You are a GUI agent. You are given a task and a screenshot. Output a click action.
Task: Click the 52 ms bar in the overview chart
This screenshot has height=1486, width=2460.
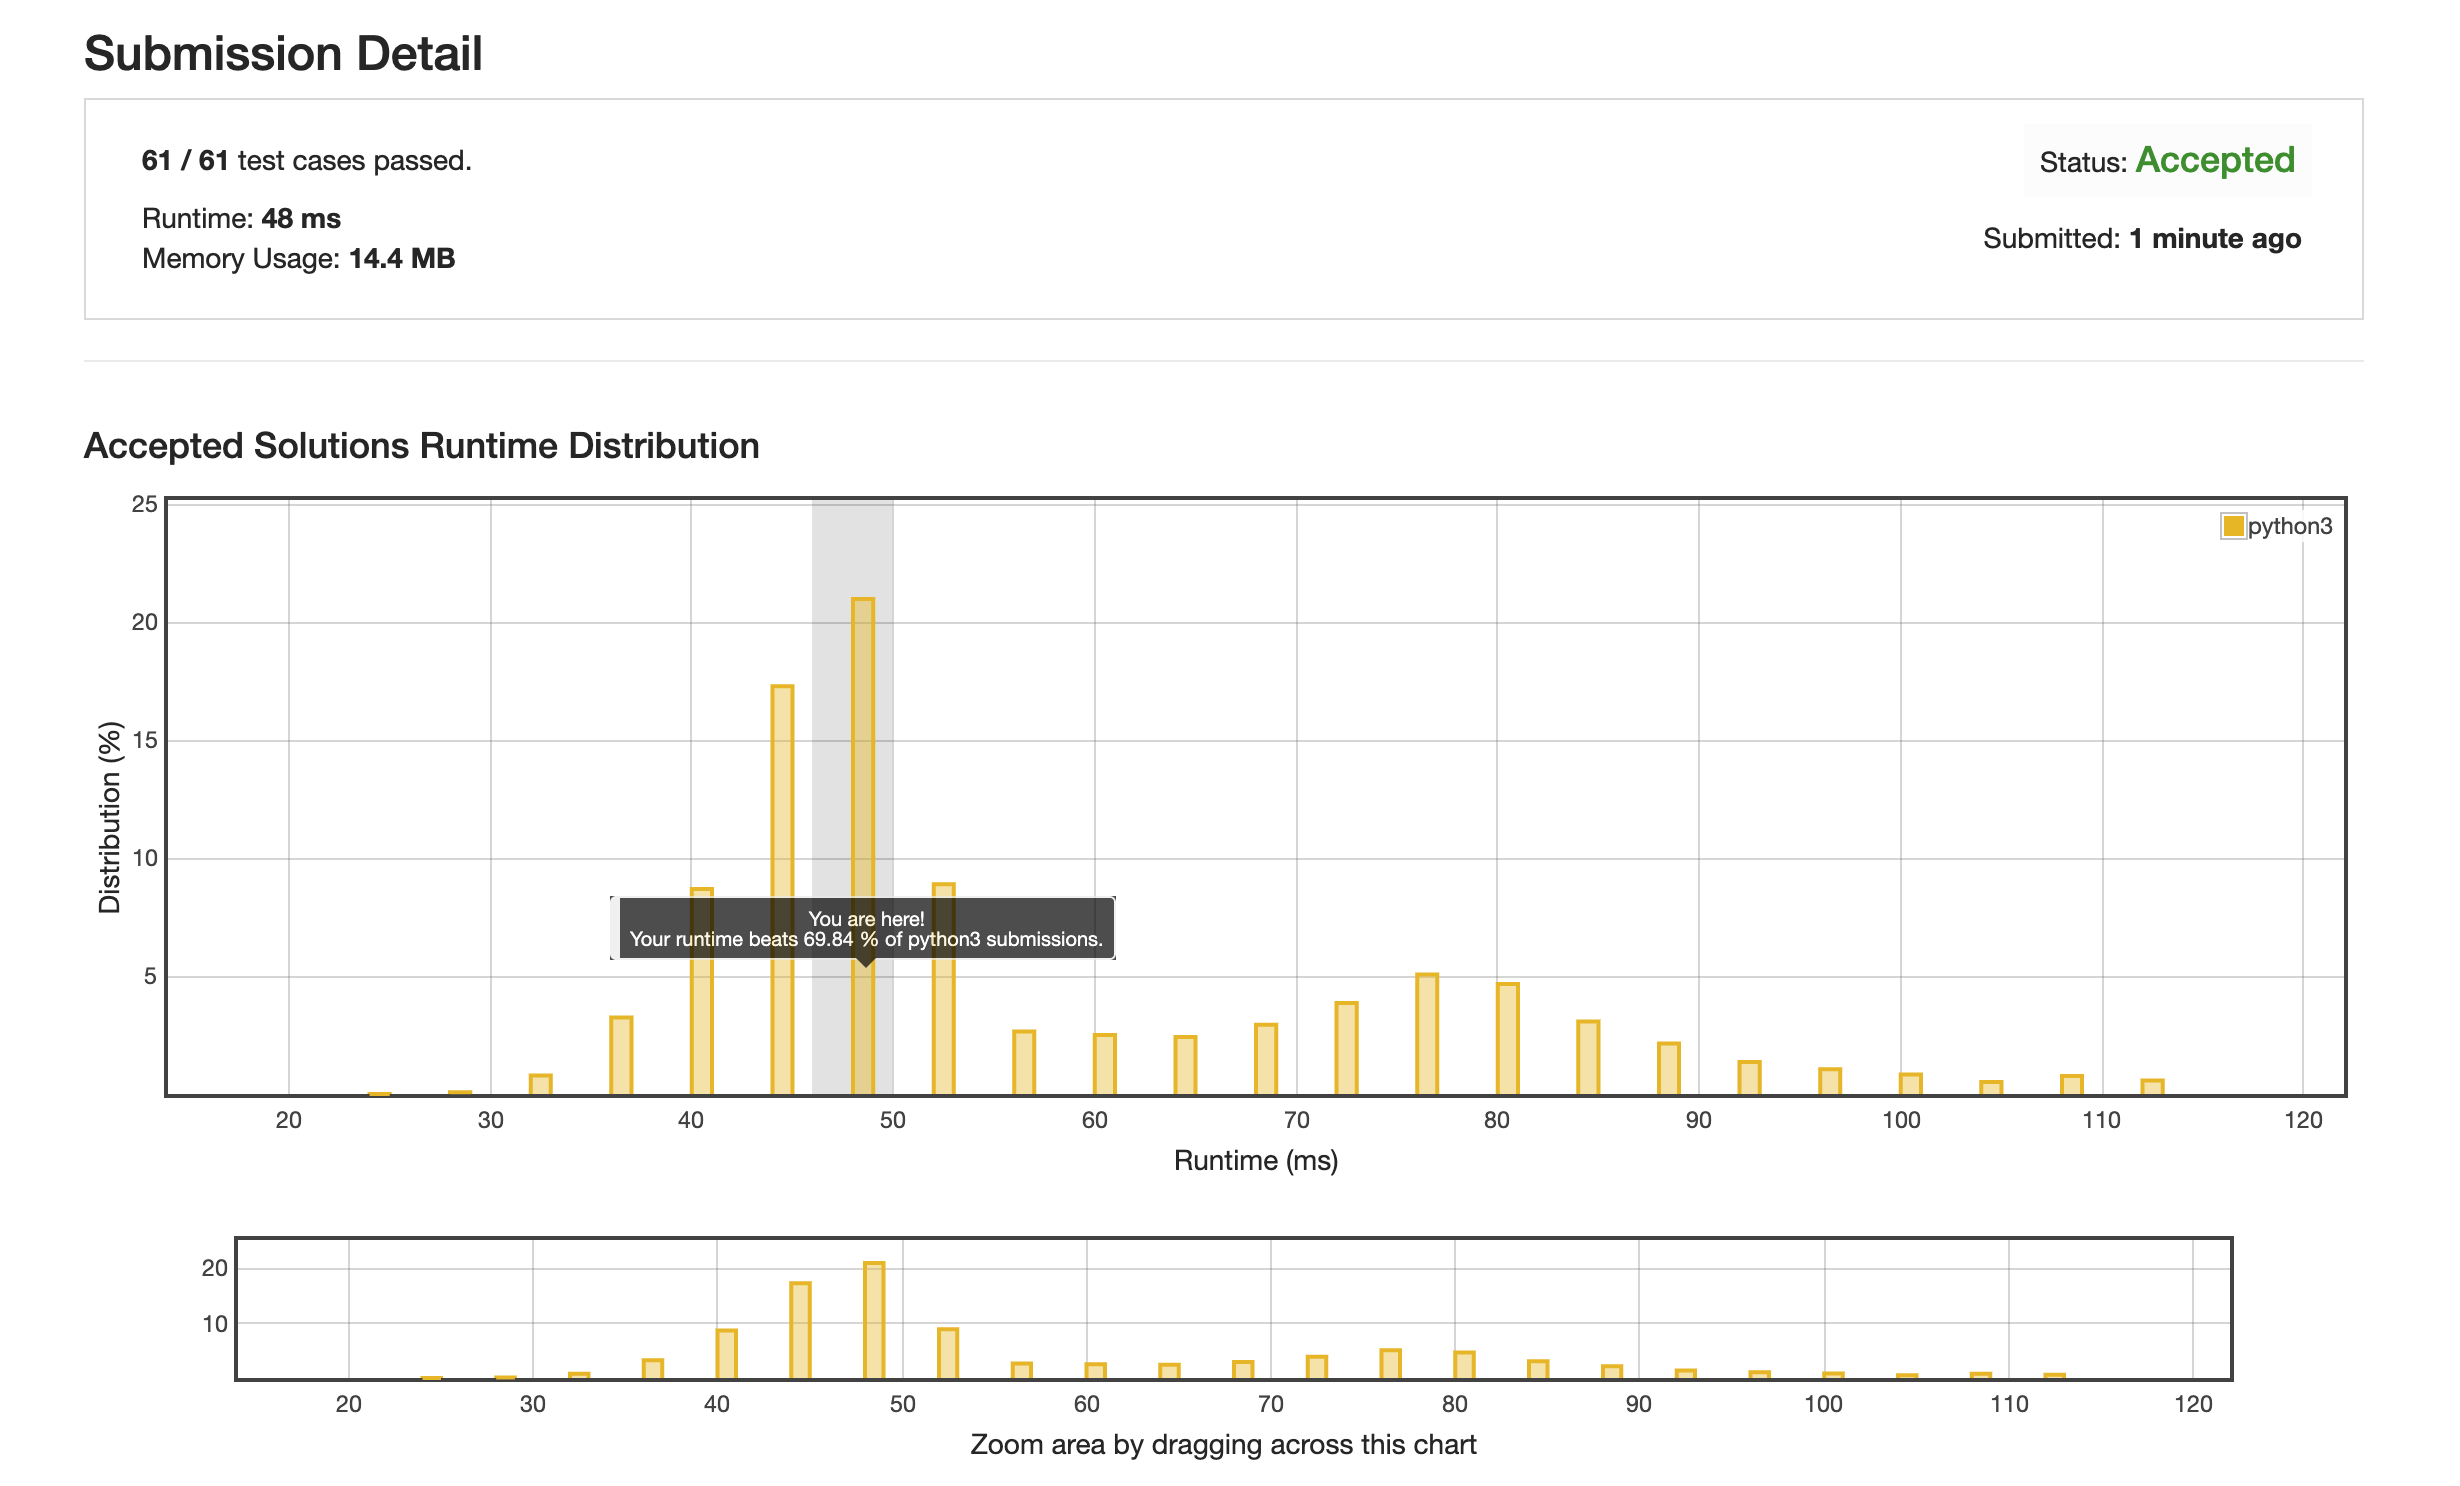[948, 1354]
